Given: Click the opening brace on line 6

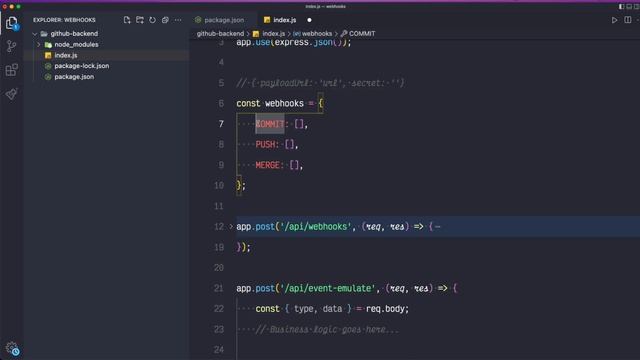Looking at the screenshot, I should [x=320, y=103].
